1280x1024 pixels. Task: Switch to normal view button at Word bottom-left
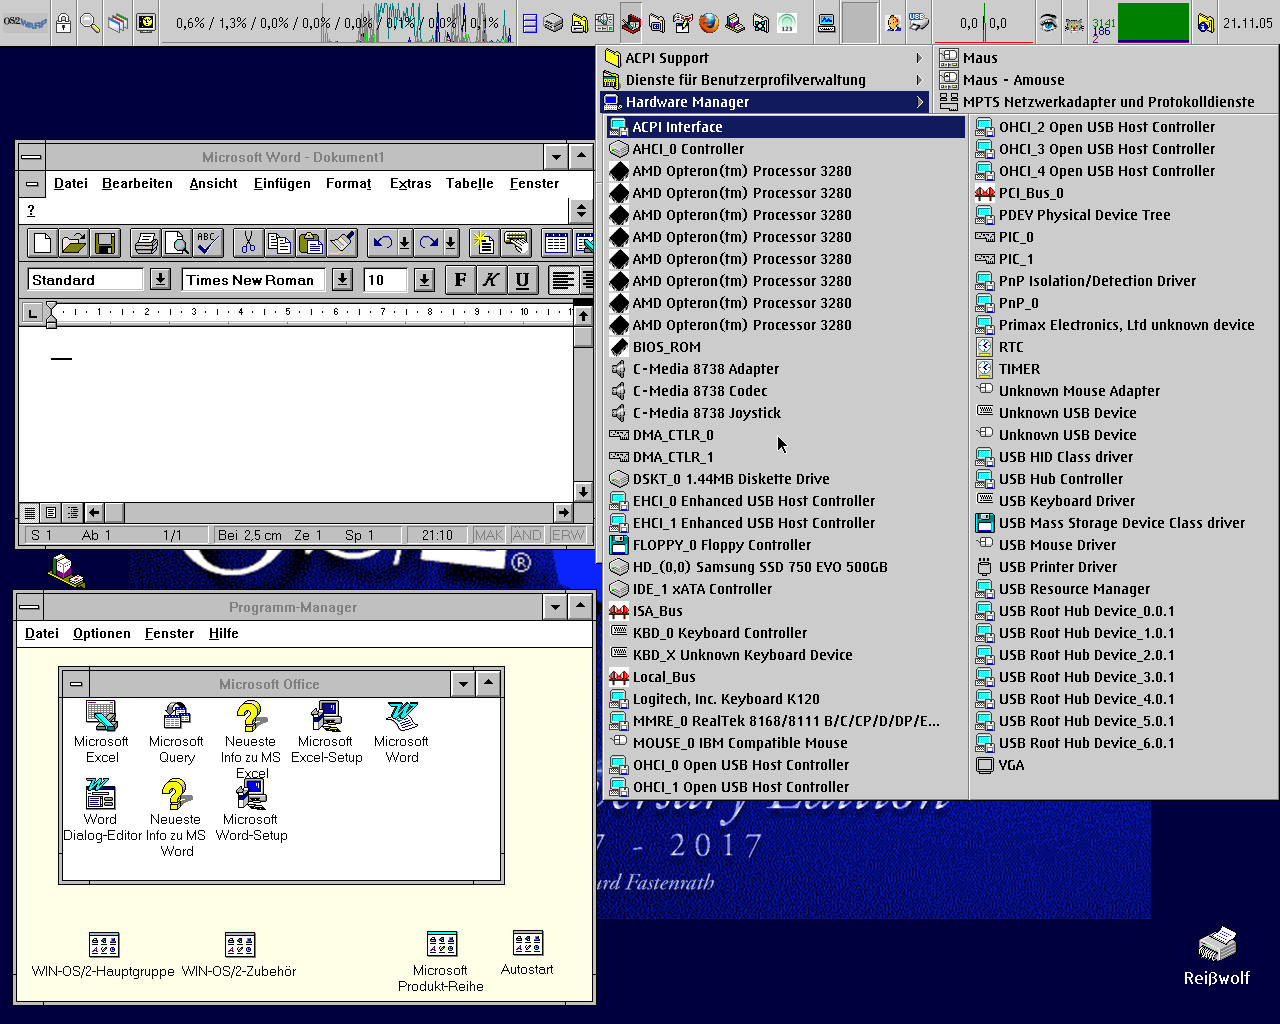30,512
